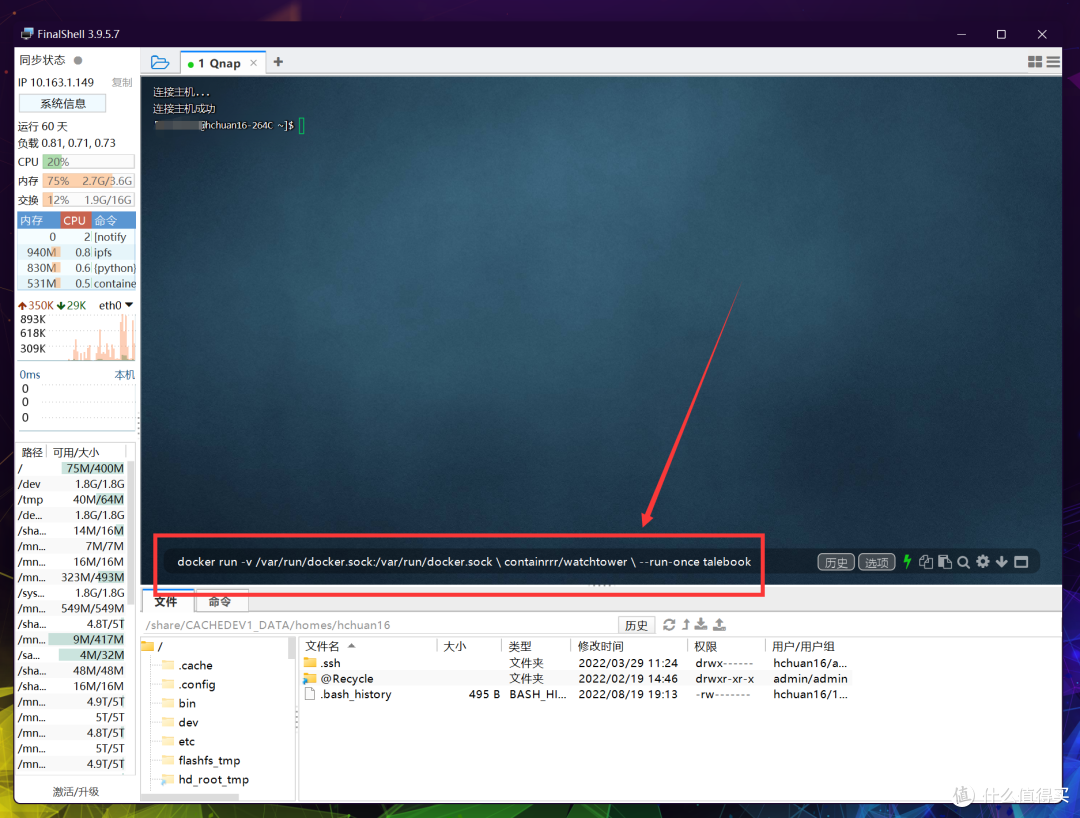Image resolution: width=1080 pixels, height=818 pixels.
Task: Select the 1 Qnap session tab
Action: (x=219, y=63)
